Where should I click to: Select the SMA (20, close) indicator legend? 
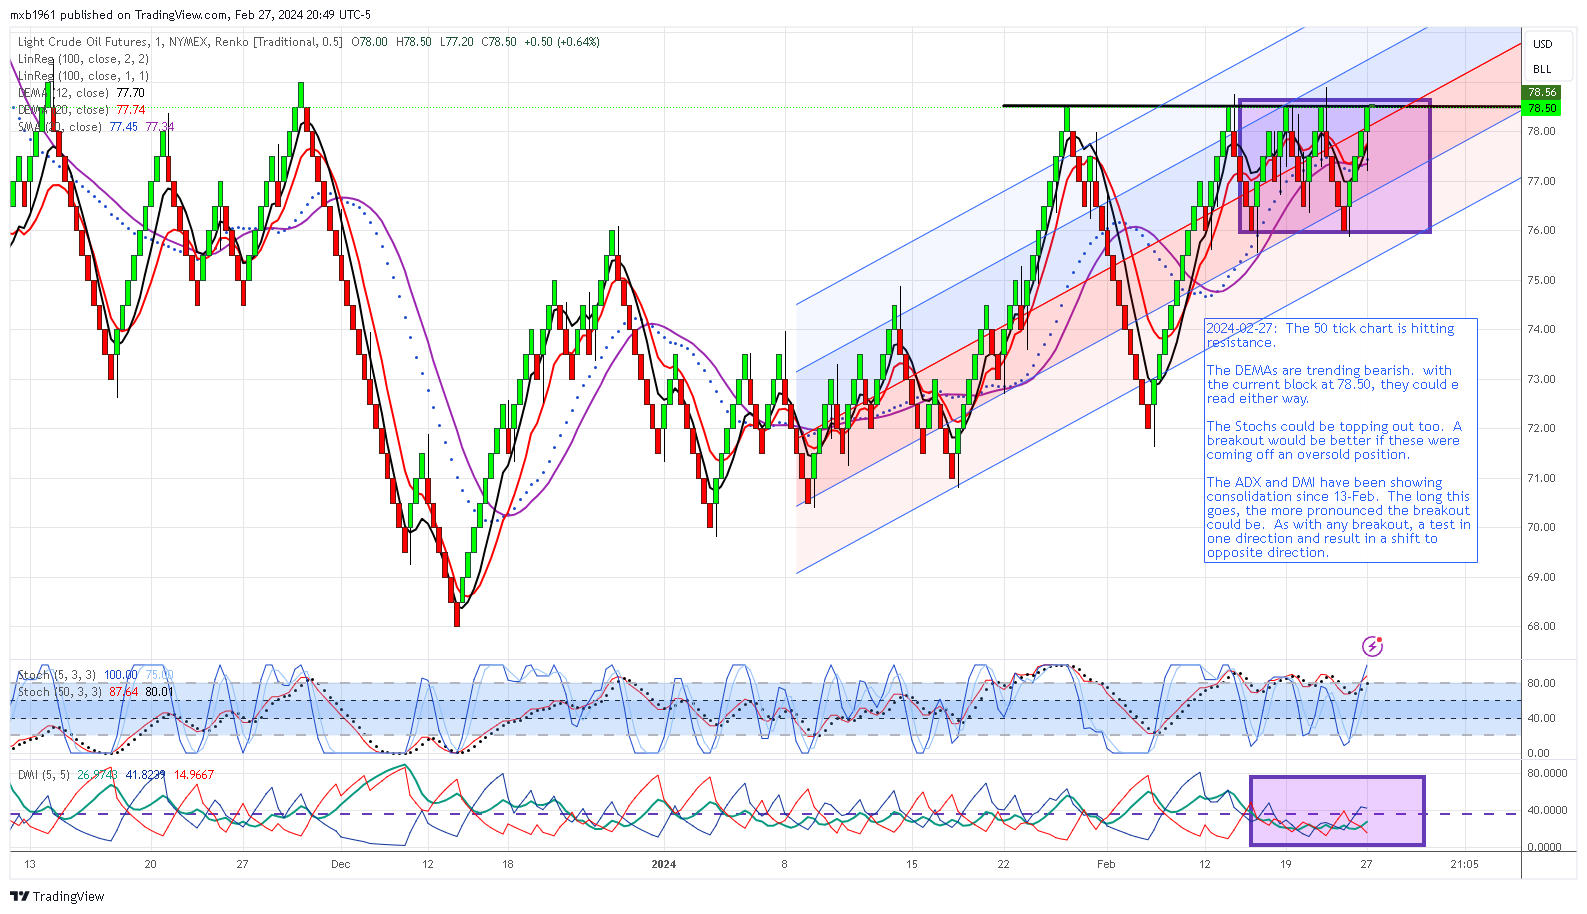(59, 127)
